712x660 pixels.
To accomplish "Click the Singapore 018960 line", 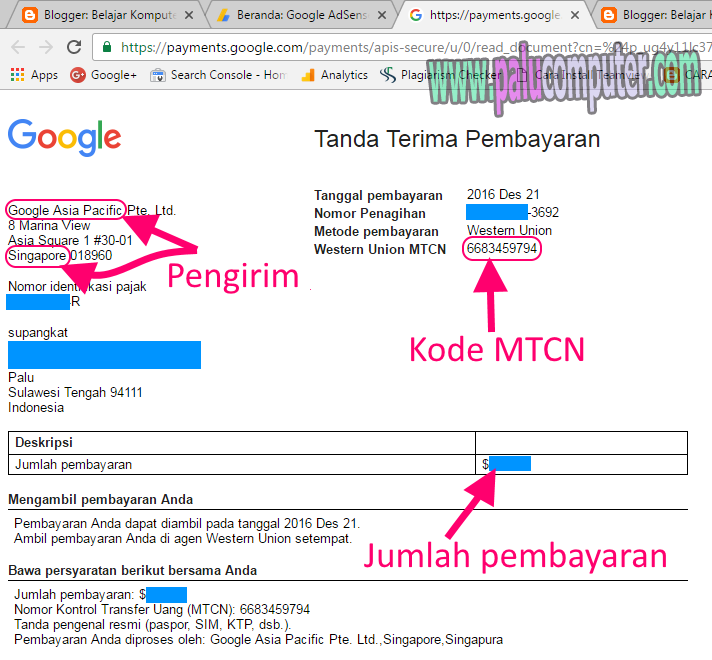I will tap(60, 255).
